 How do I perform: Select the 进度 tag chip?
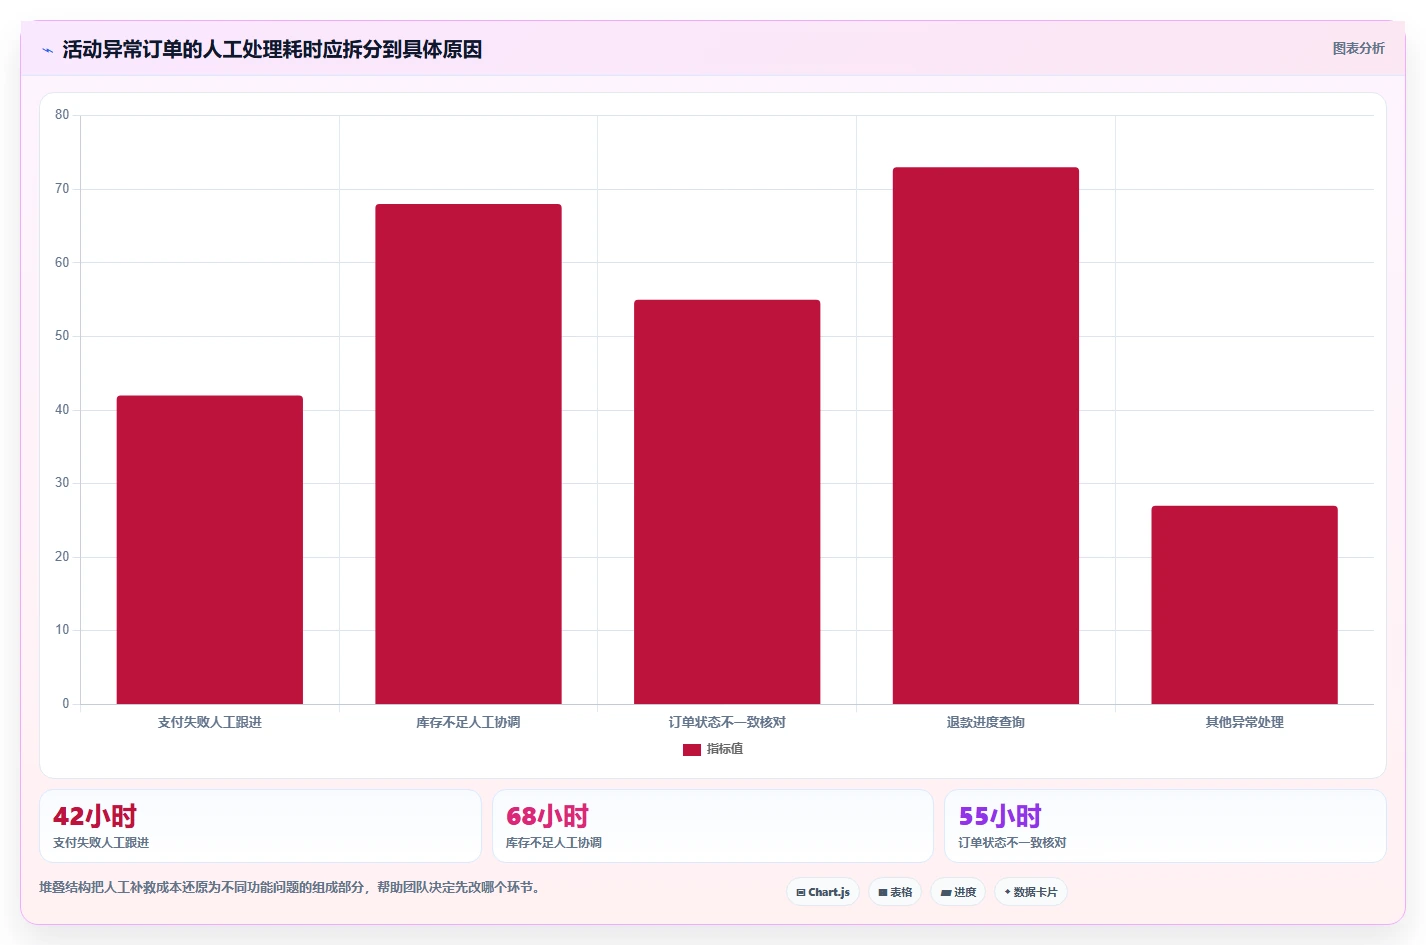958,892
